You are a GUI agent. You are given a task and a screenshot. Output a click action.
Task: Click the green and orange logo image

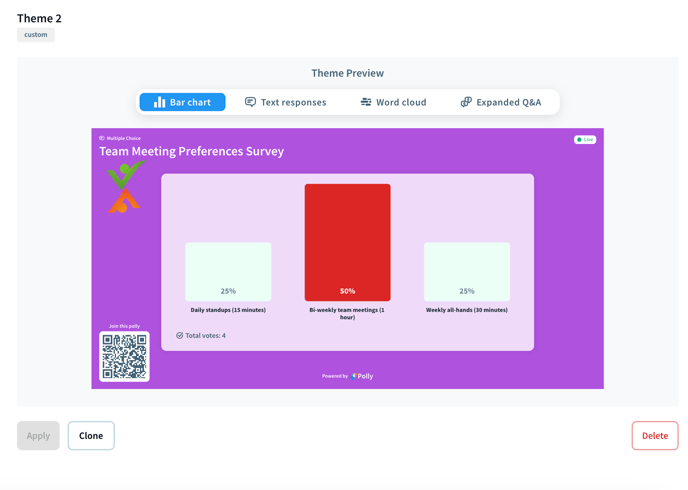click(x=125, y=187)
